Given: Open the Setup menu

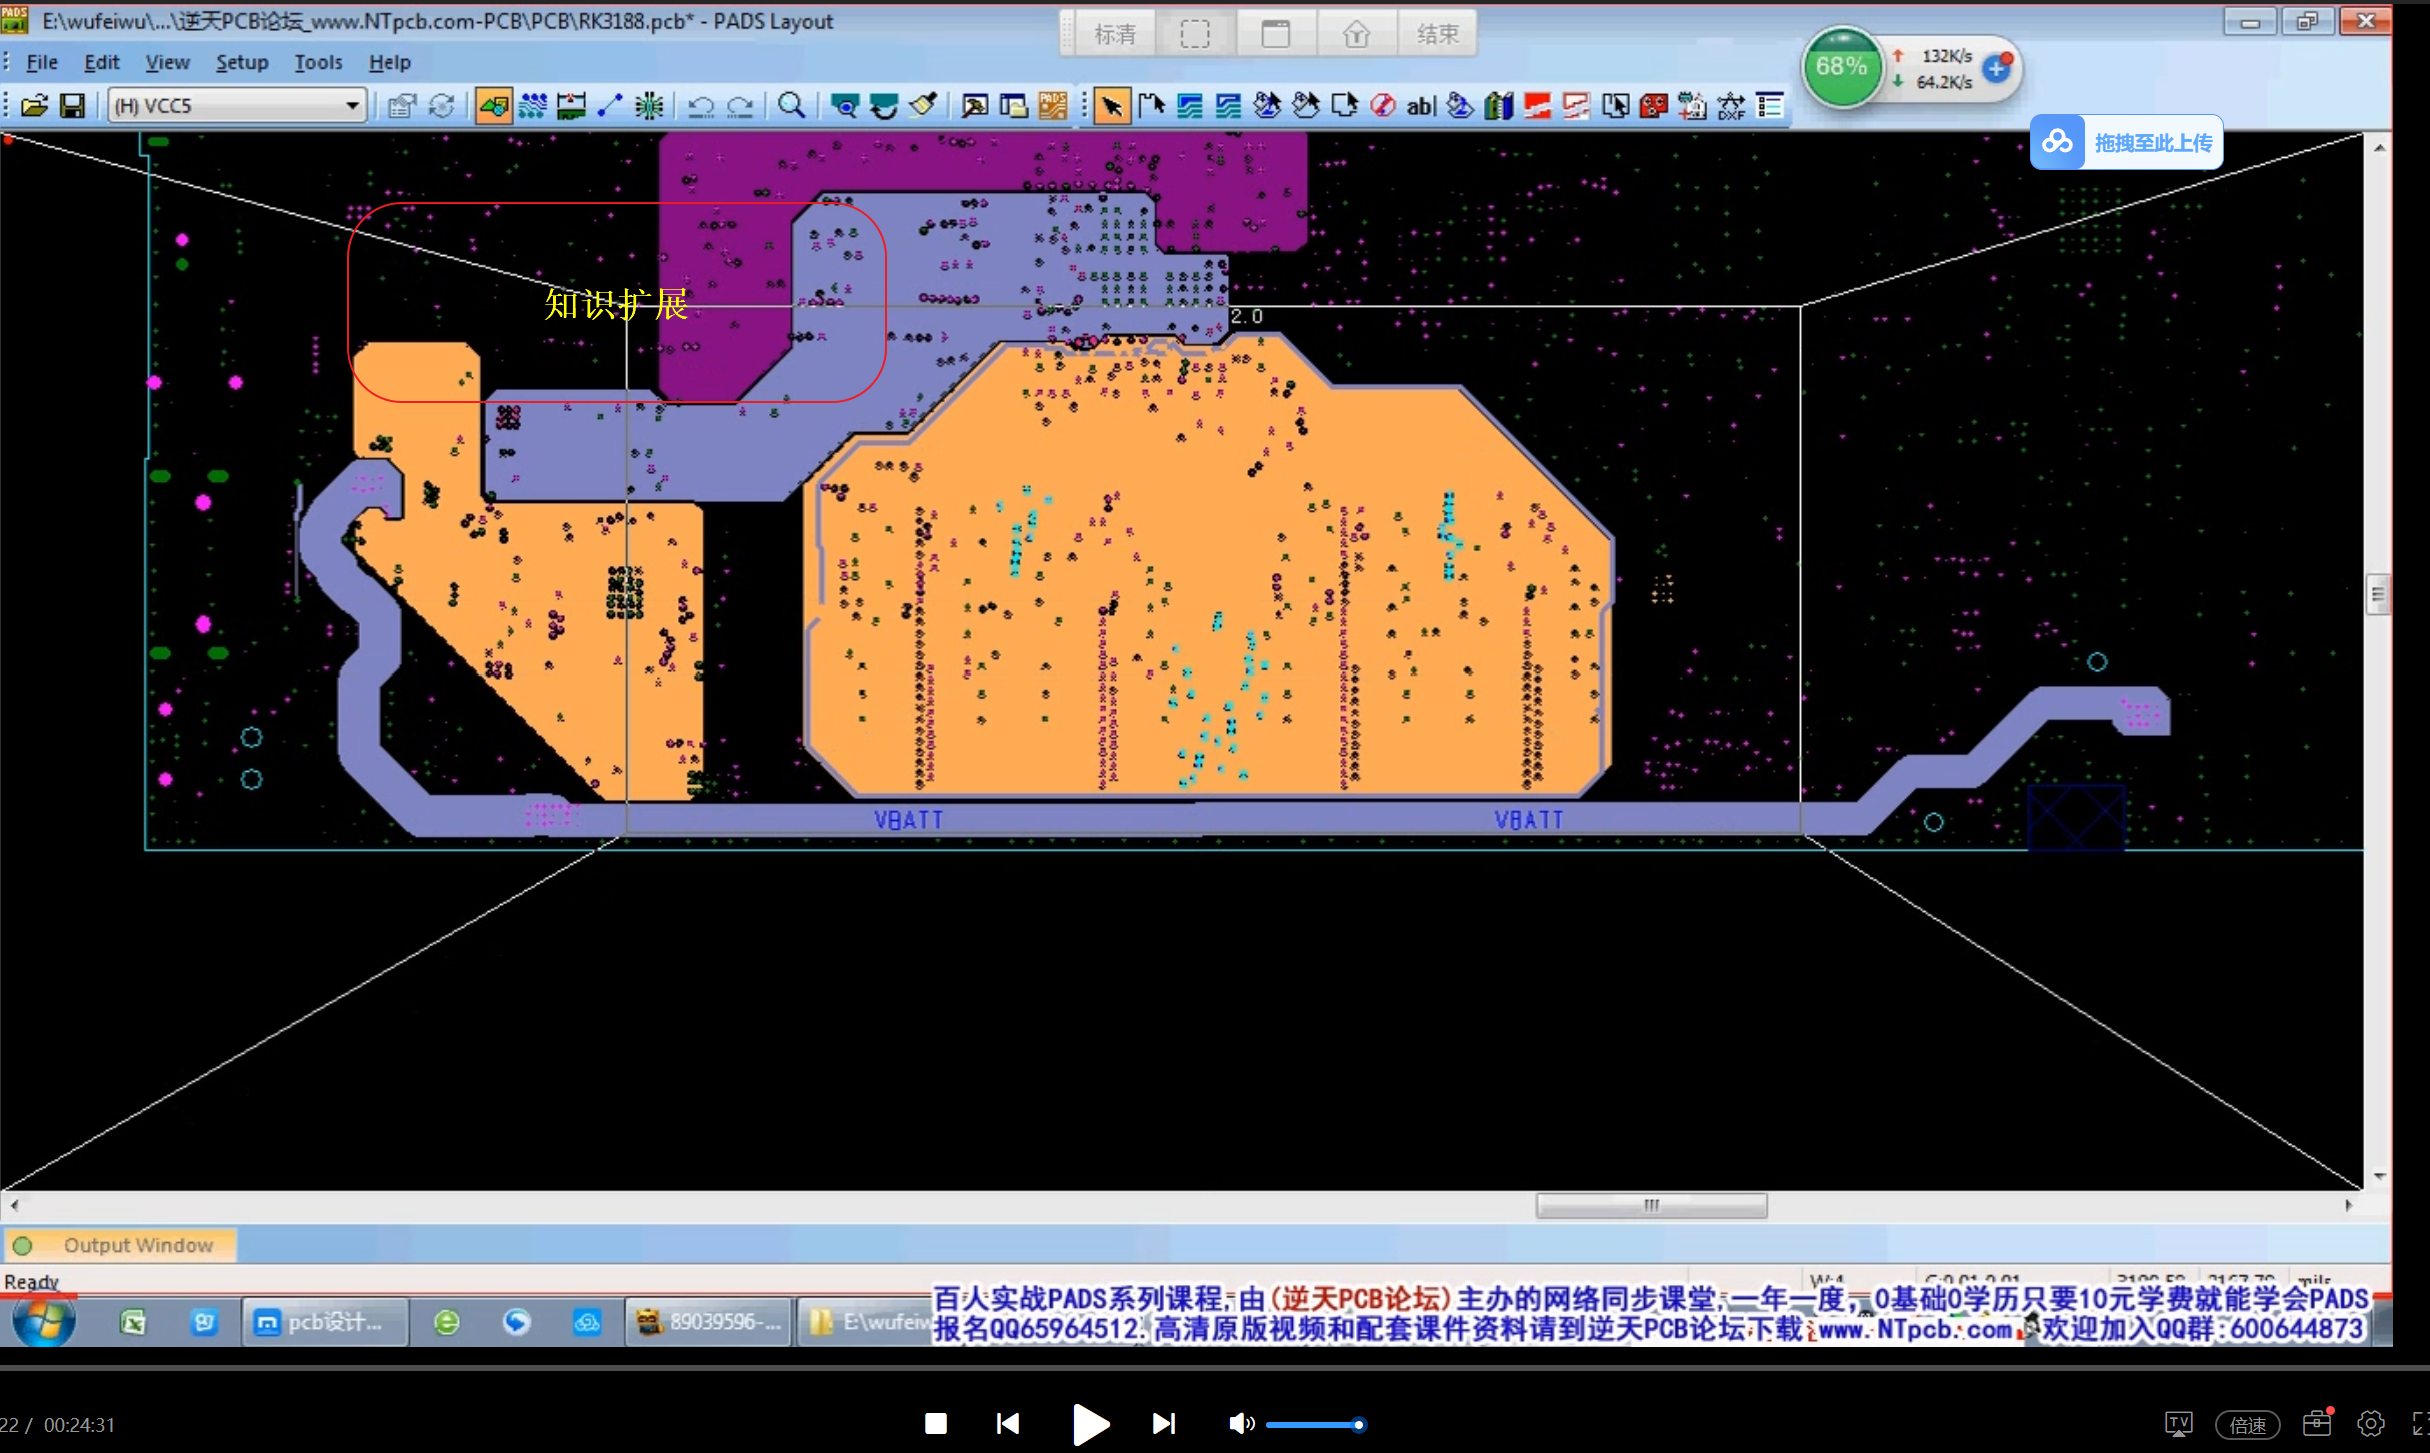Looking at the screenshot, I should [242, 62].
